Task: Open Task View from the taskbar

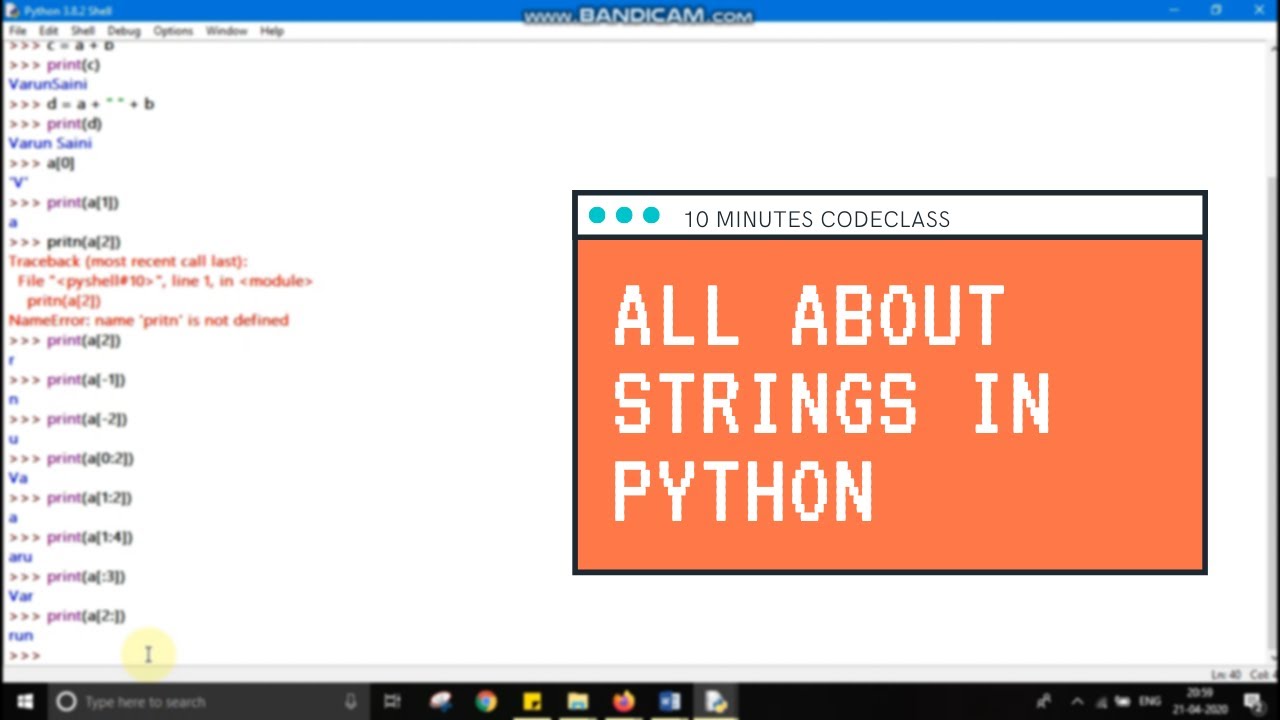Action: click(x=393, y=702)
